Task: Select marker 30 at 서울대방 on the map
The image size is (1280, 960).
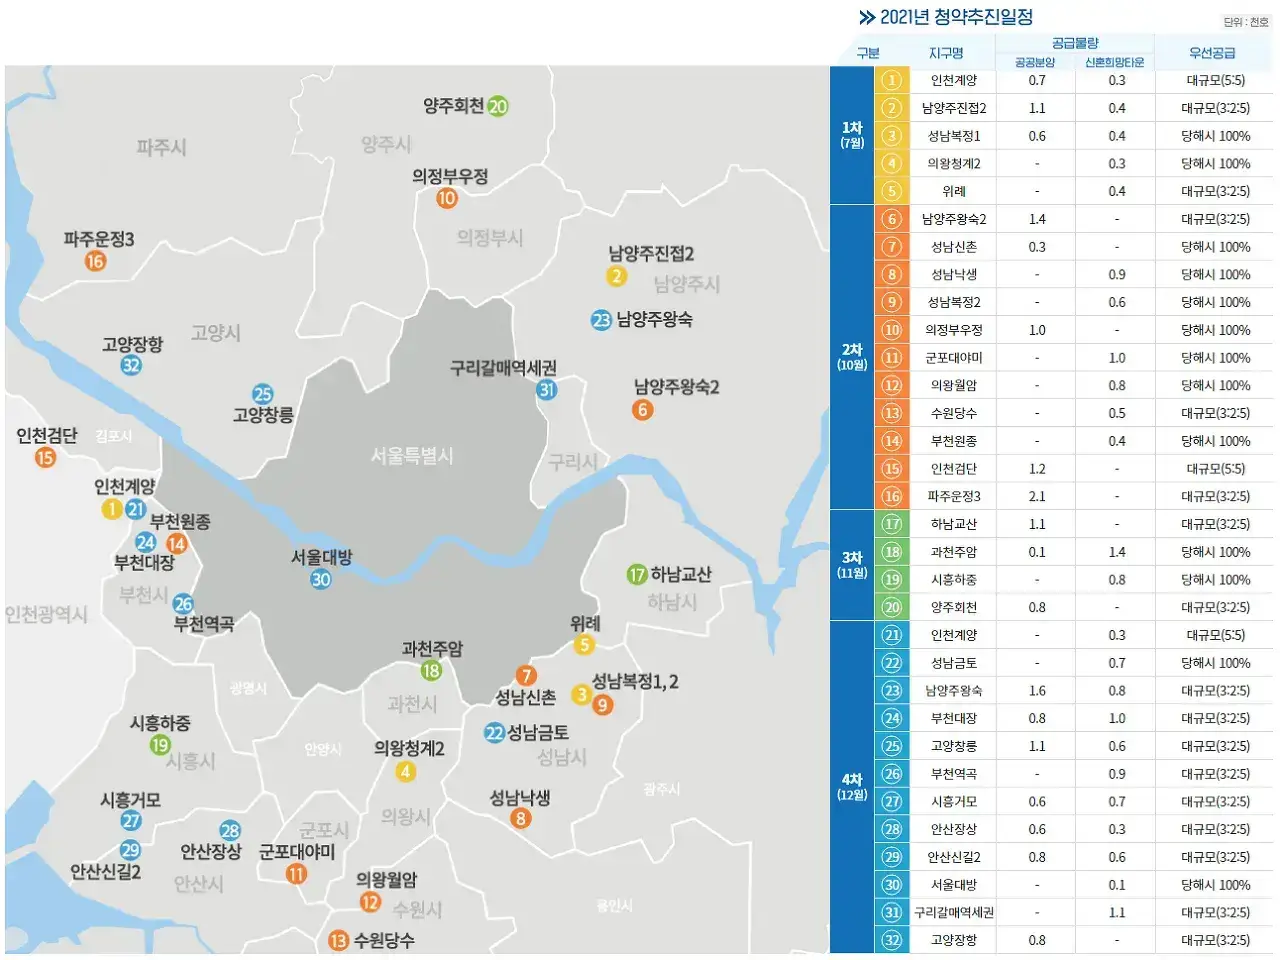Action: (x=320, y=578)
